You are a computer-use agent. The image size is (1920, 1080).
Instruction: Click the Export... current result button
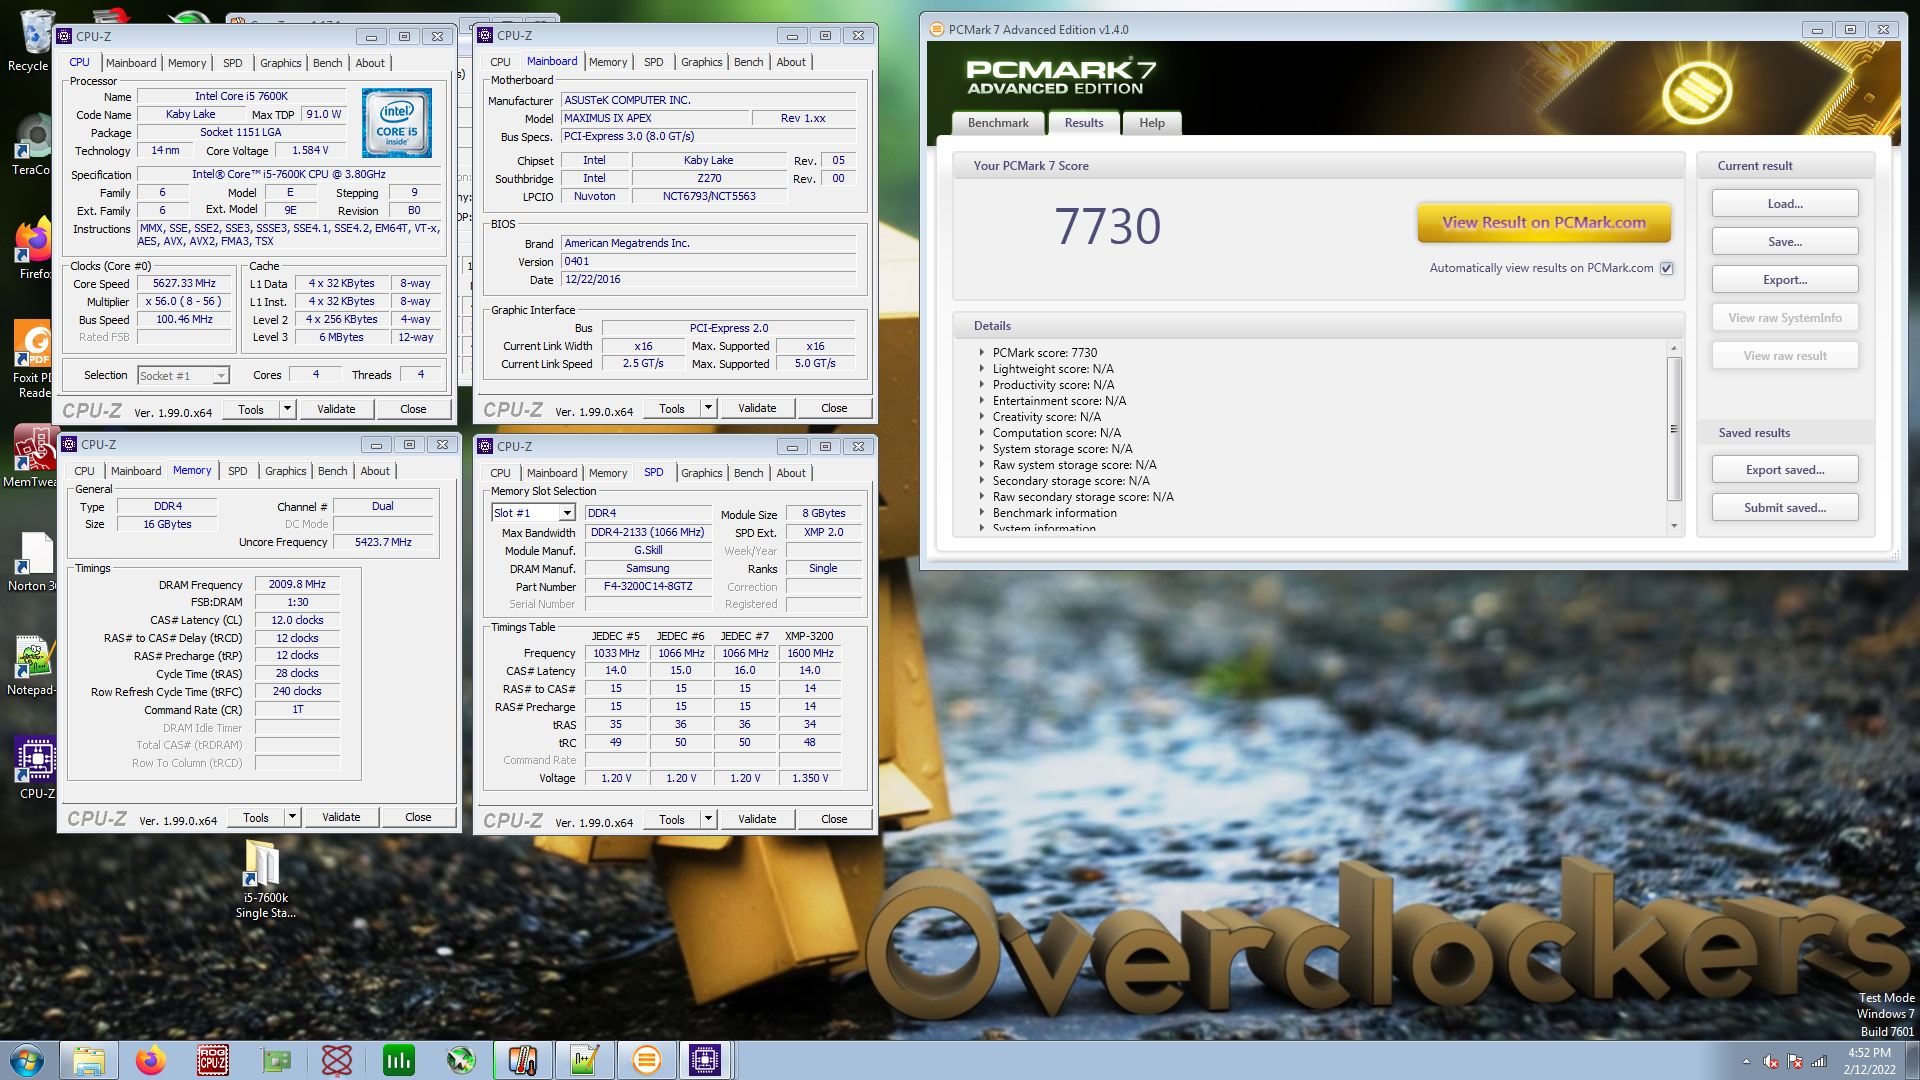coord(1785,280)
